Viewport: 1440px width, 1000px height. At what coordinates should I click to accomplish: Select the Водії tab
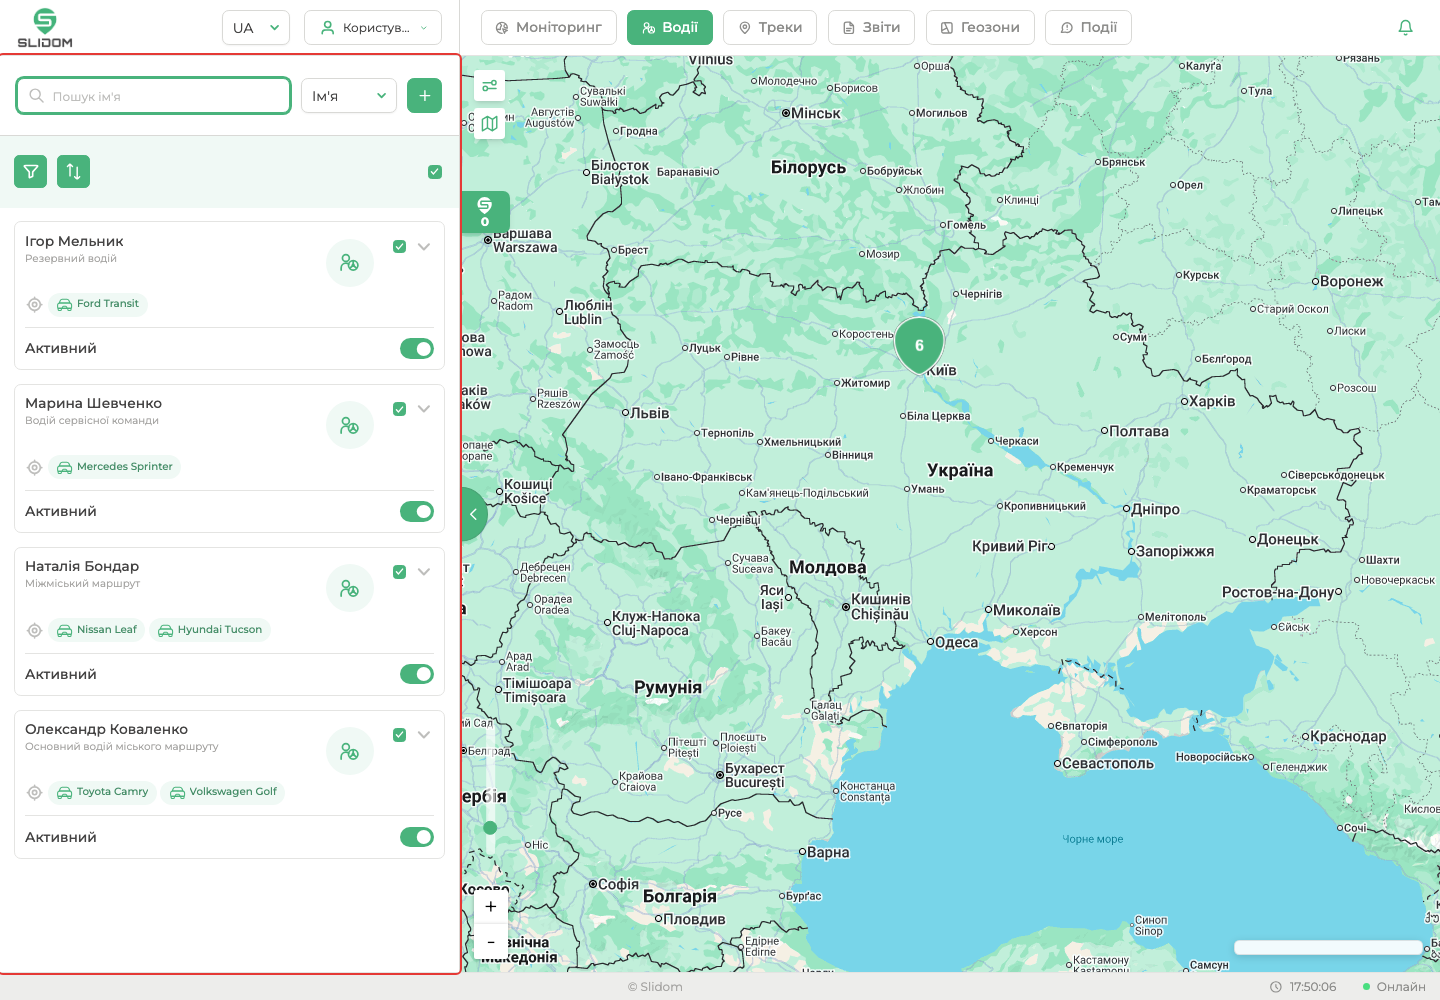point(670,28)
